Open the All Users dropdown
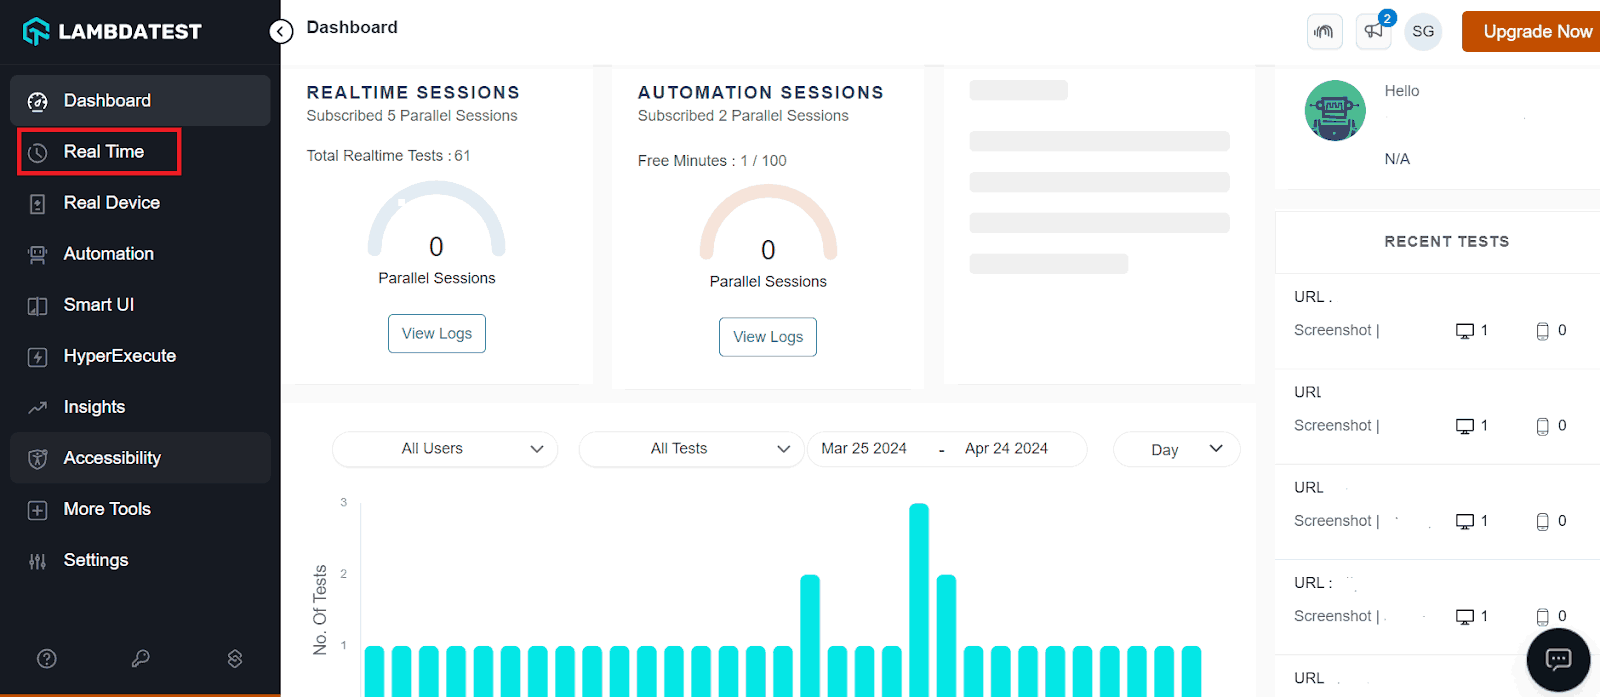This screenshot has width=1600, height=697. tap(445, 449)
